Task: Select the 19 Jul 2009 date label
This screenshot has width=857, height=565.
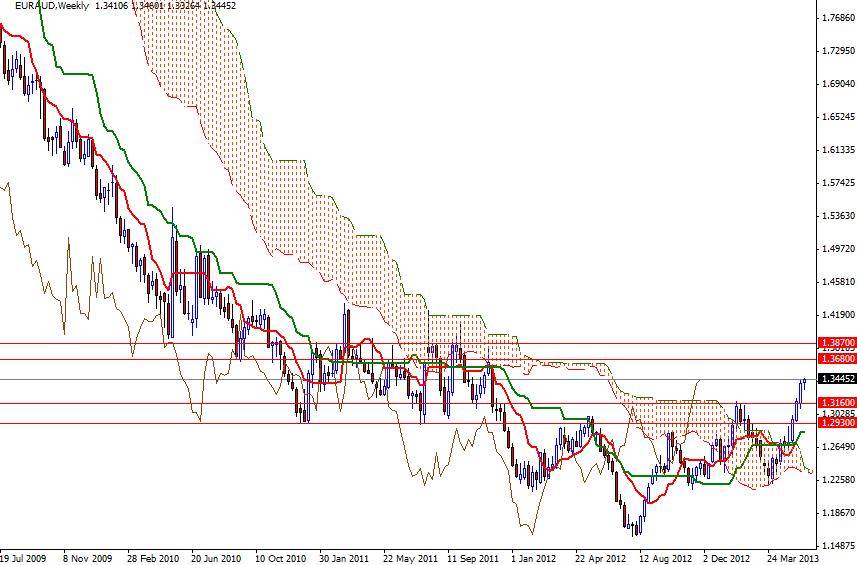Action: click(x=24, y=558)
